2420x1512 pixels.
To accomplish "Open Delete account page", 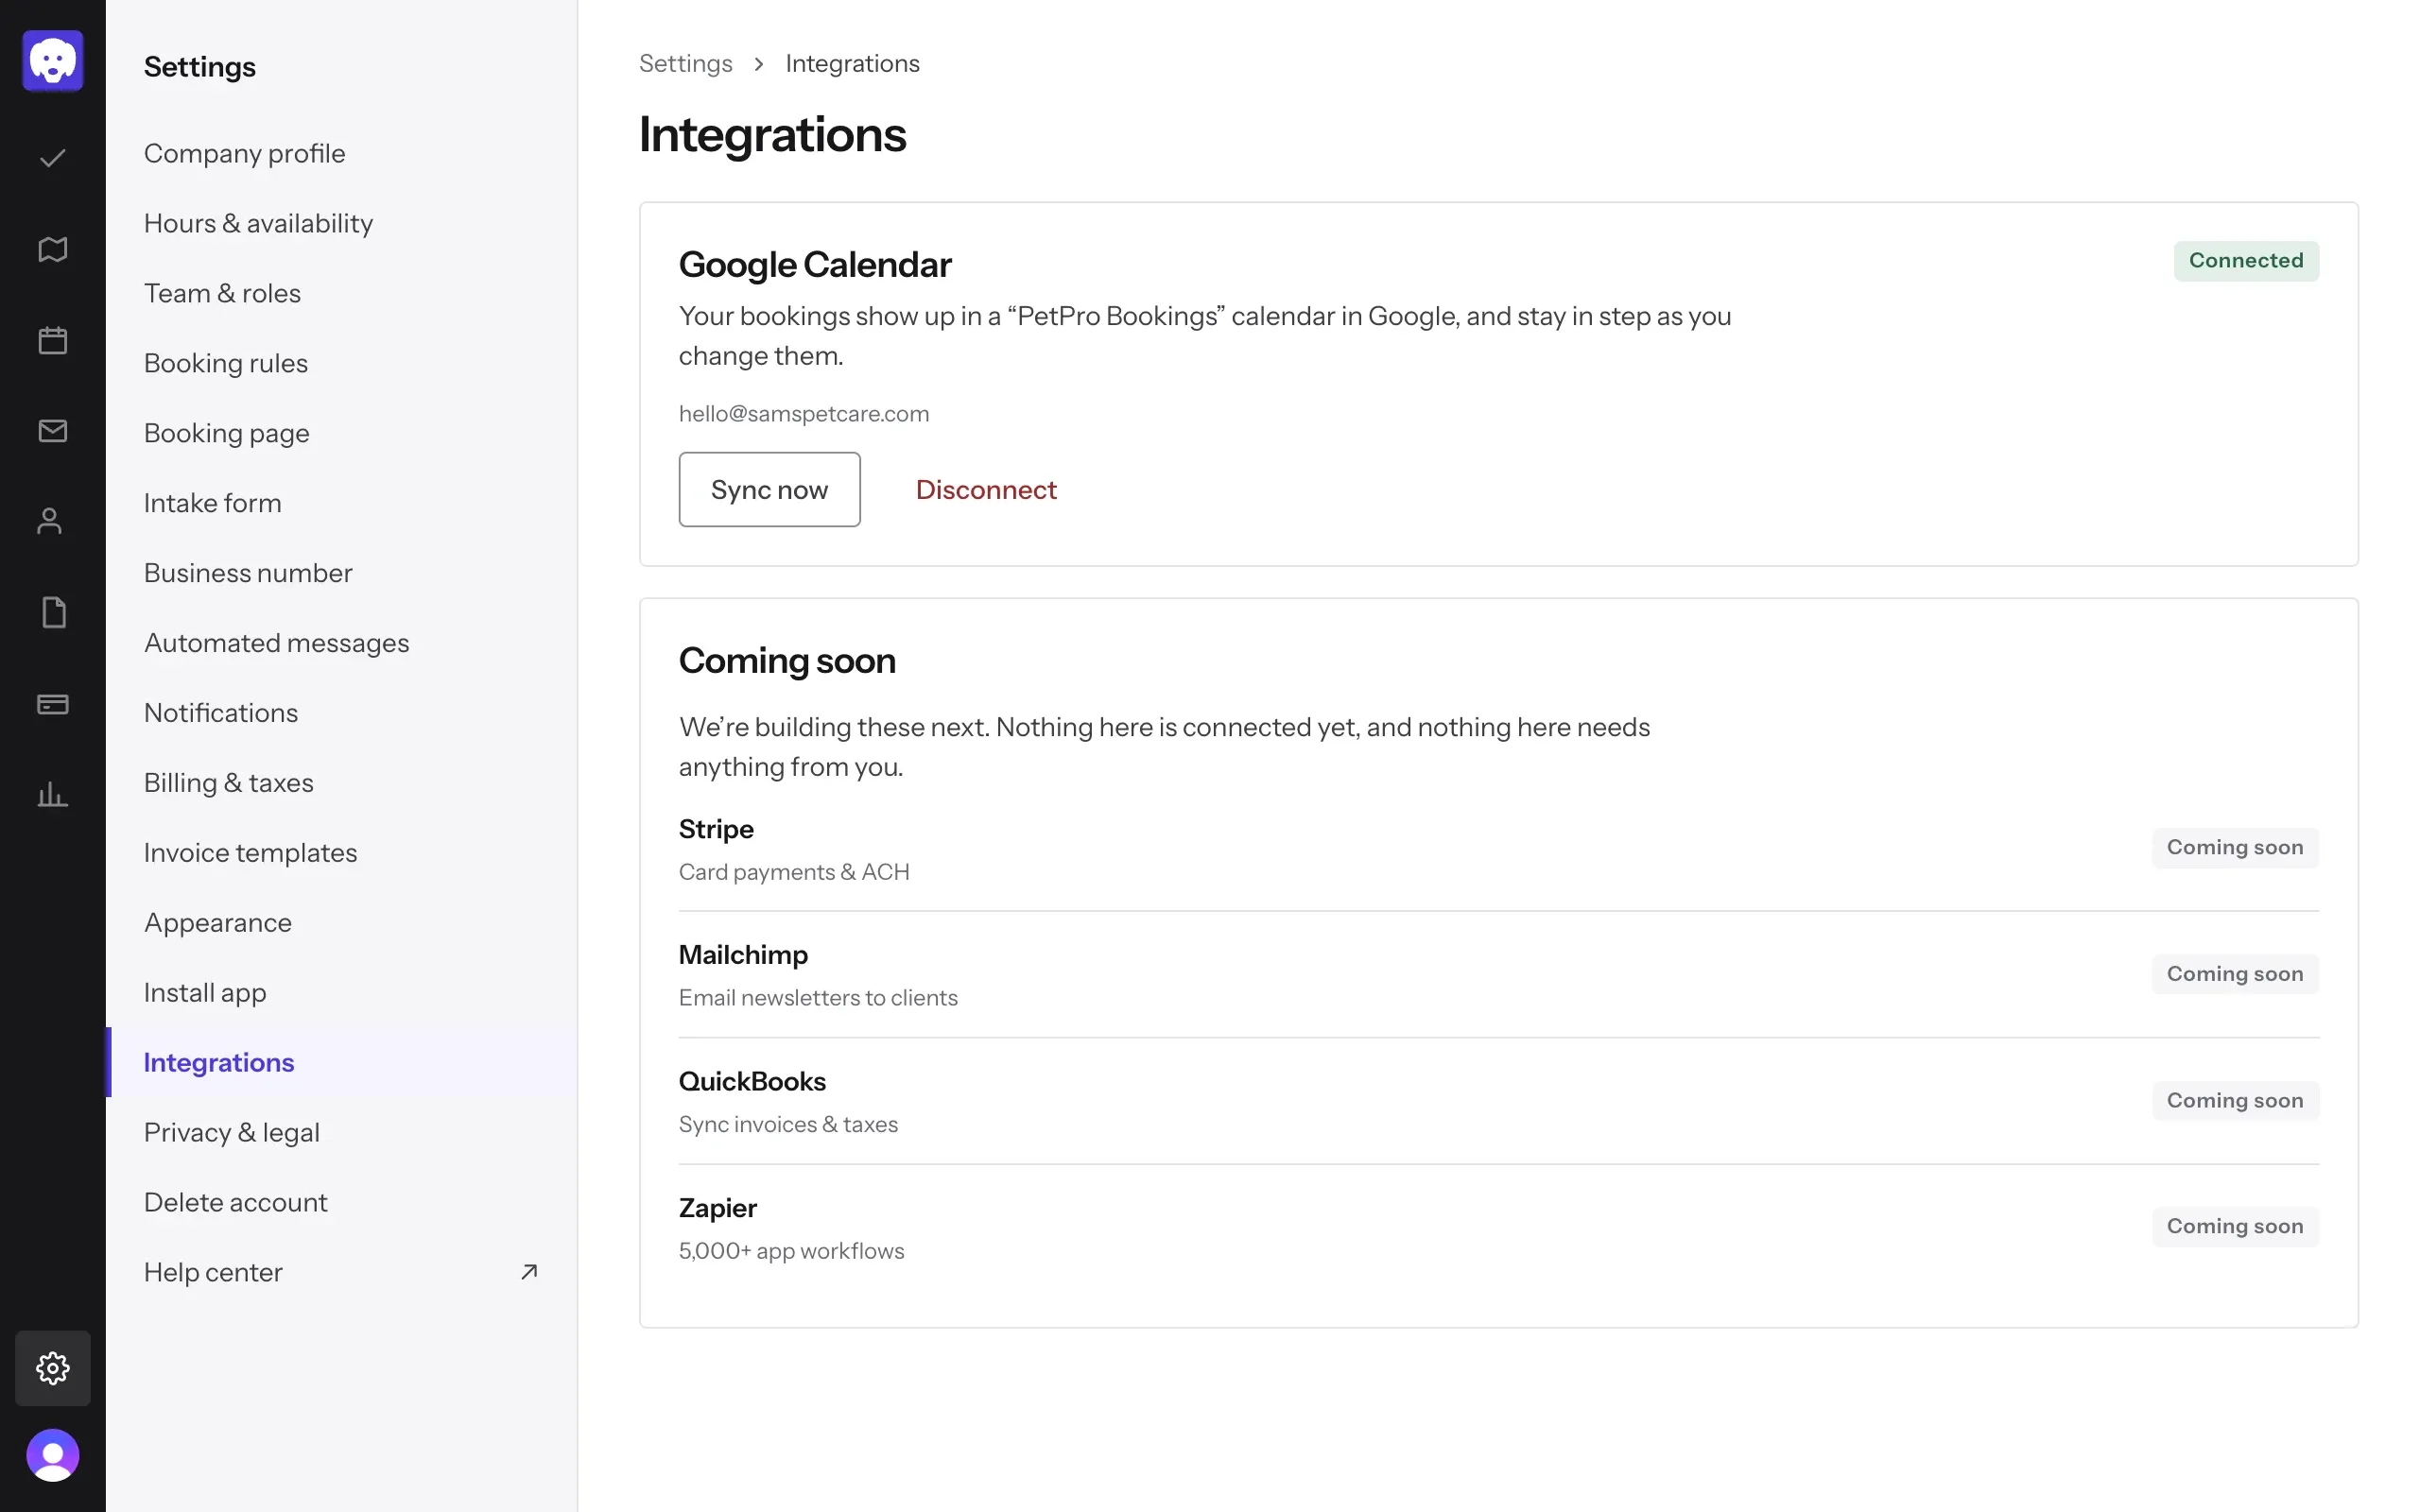I will pyautogui.click(x=341, y=1202).
